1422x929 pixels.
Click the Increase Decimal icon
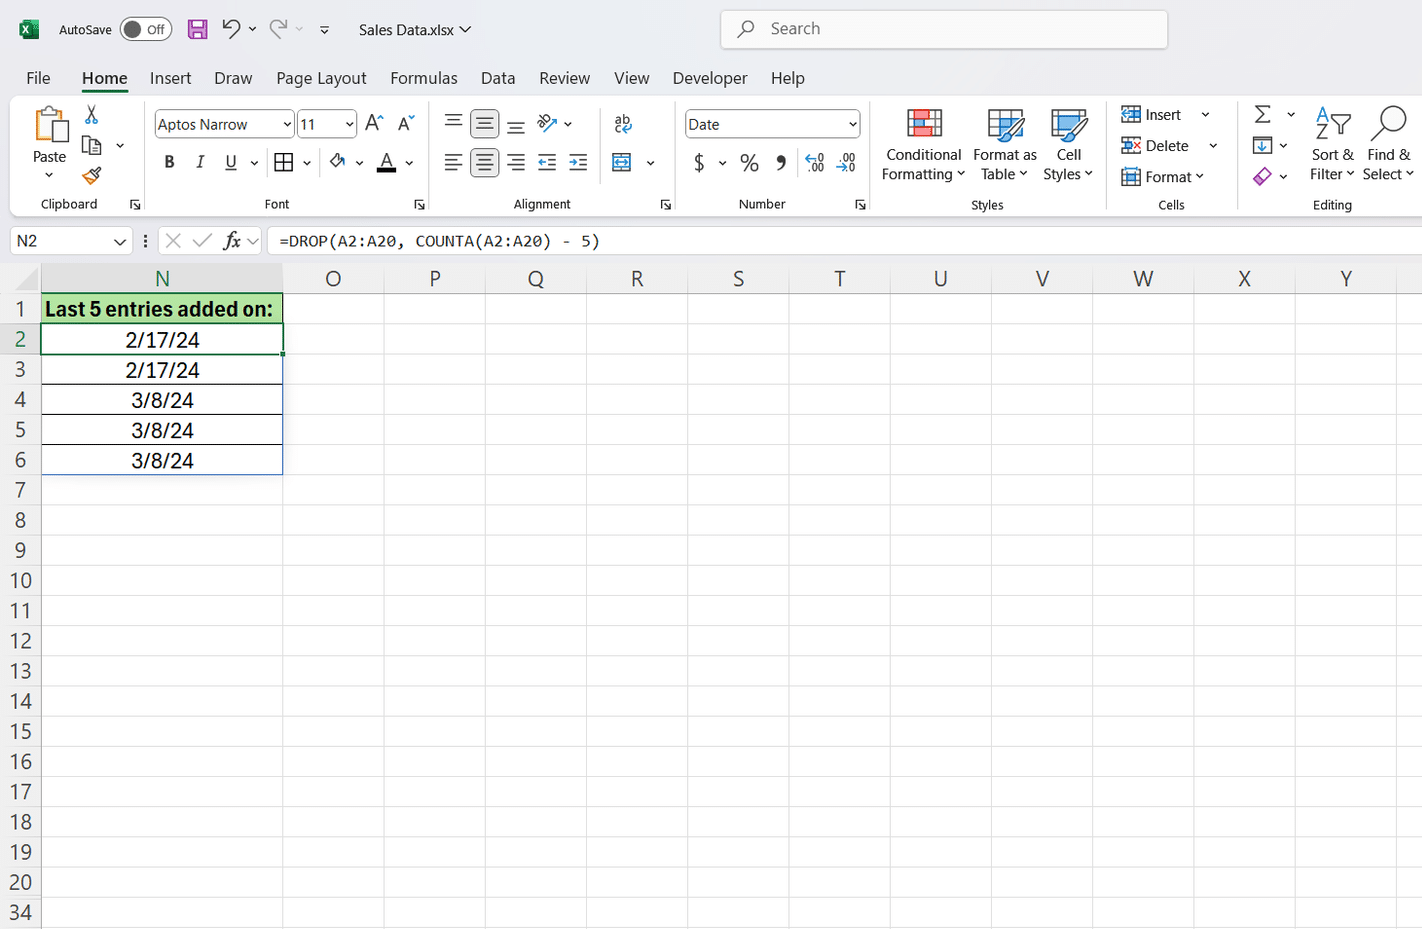tap(815, 162)
